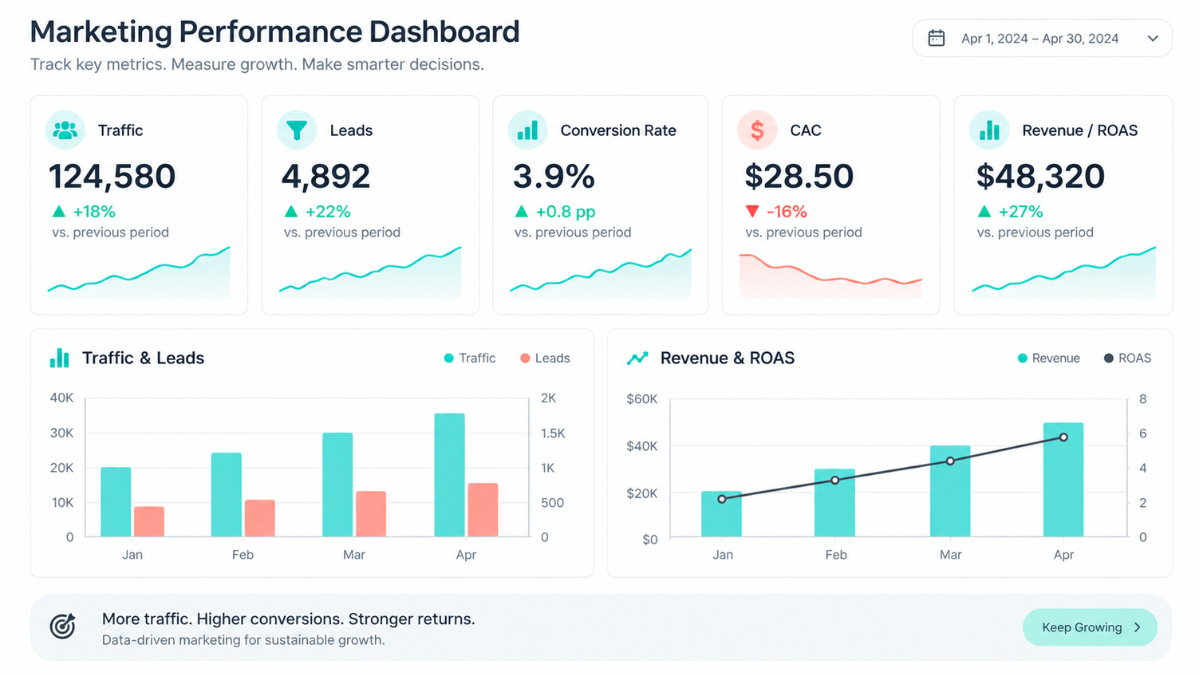The image size is (1200, 675).
Task: Click the Leads value 4,892
Action: (326, 177)
